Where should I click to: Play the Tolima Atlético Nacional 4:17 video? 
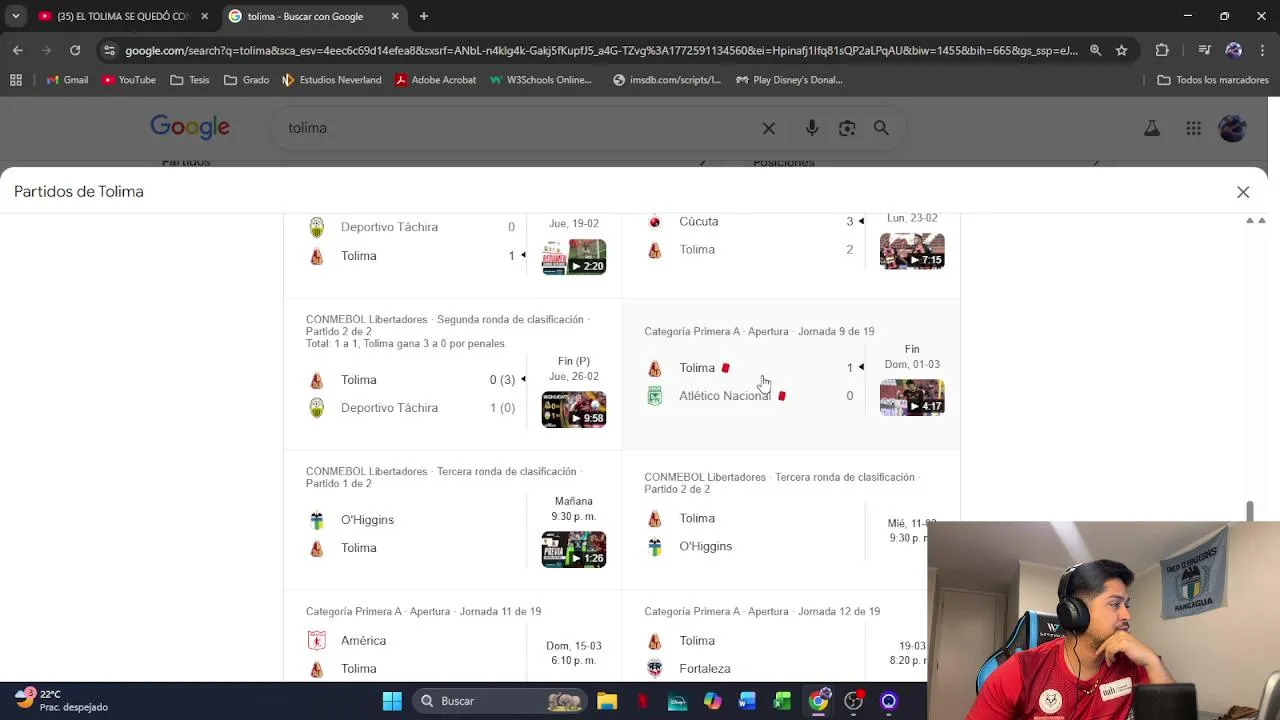tap(912, 397)
